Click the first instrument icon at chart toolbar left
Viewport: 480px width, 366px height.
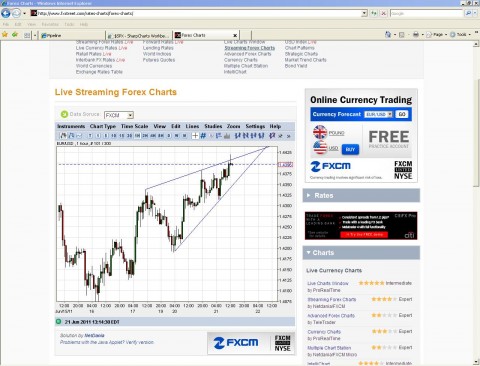[x=63, y=136]
